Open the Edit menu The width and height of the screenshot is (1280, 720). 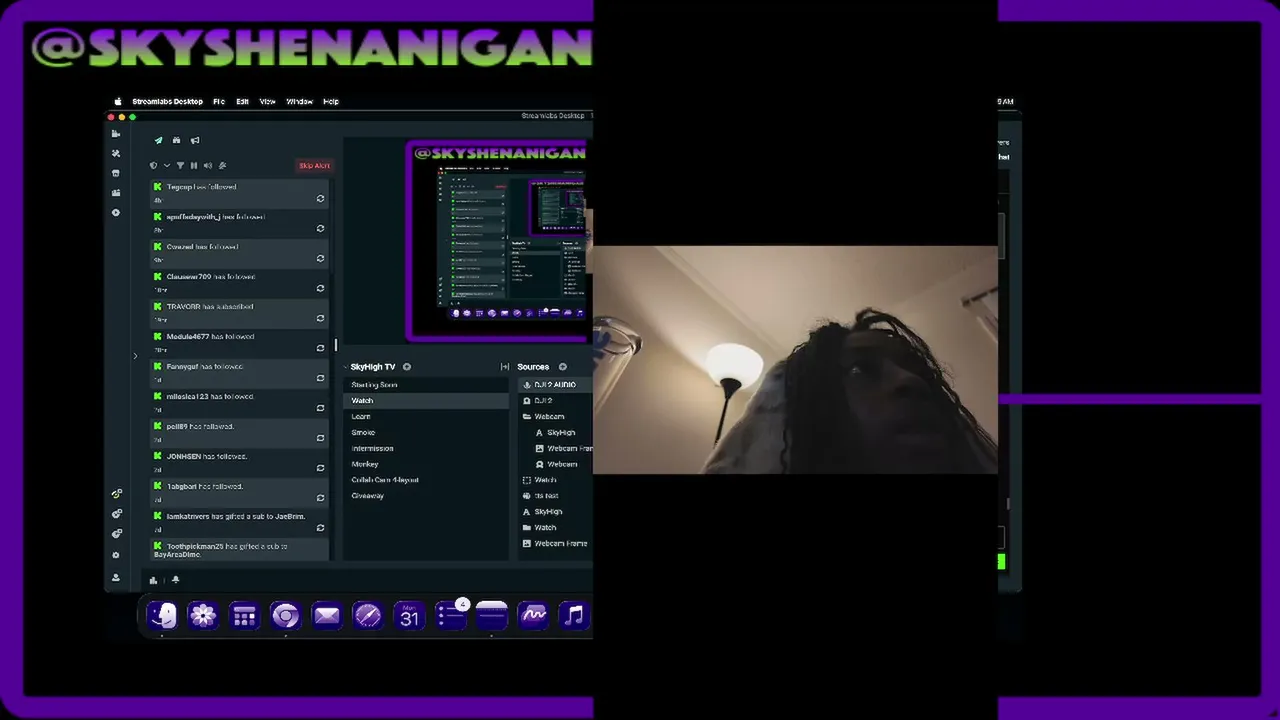[x=242, y=101]
